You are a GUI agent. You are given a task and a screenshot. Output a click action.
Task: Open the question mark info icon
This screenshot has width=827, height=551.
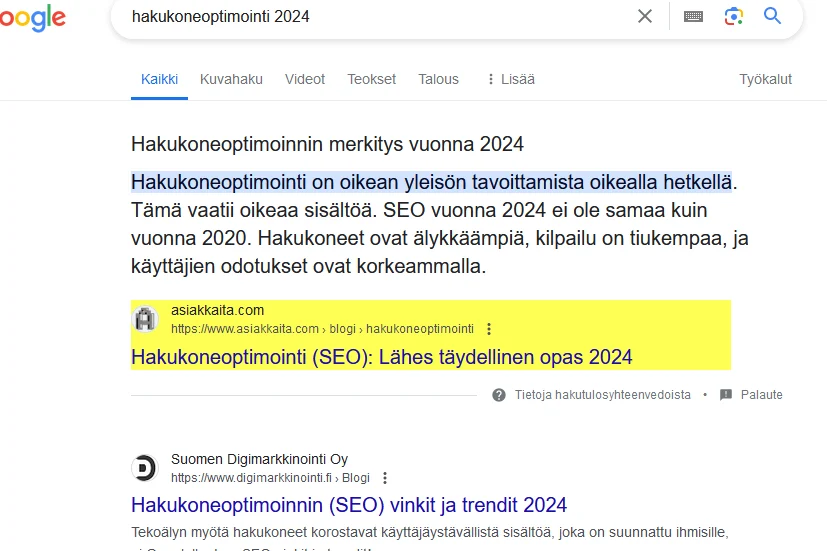pyautogui.click(x=499, y=395)
